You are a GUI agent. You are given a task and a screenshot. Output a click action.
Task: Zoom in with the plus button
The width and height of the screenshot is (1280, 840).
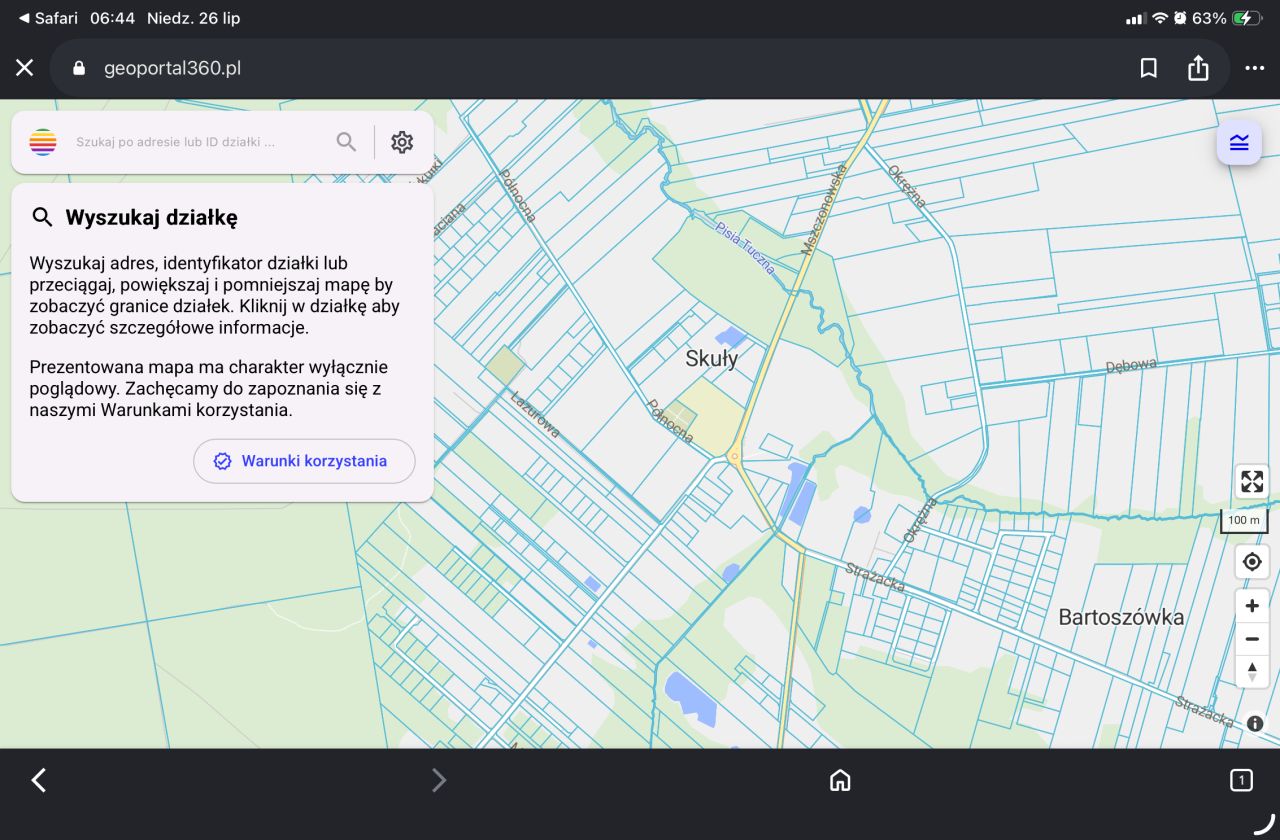(1252, 606)
